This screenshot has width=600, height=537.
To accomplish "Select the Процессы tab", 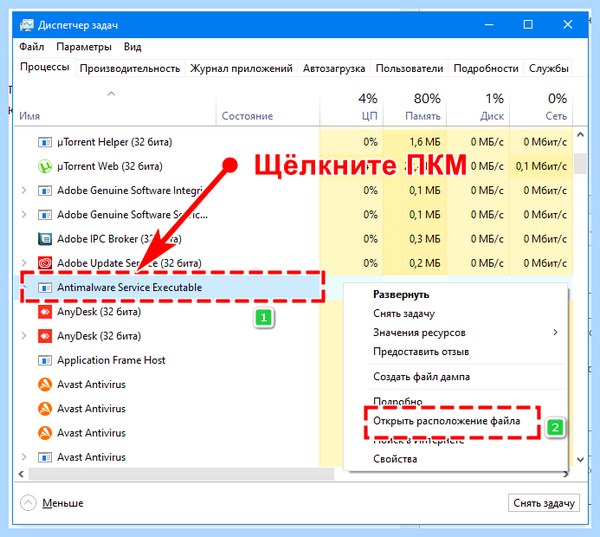I will point(44,67).
